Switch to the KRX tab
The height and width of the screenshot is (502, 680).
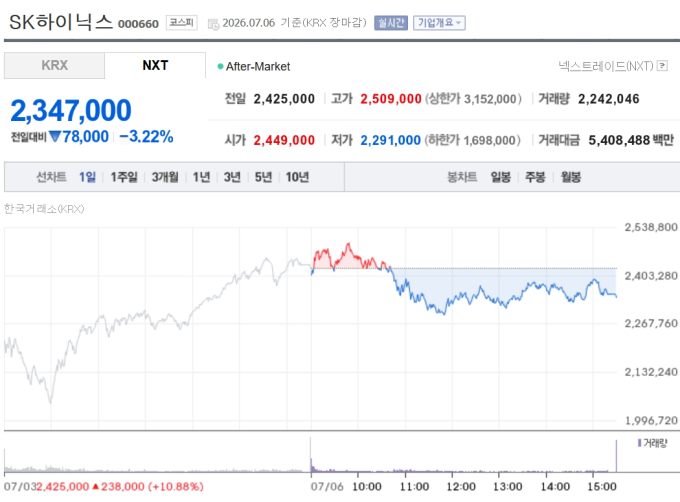[x=54, y=65]
